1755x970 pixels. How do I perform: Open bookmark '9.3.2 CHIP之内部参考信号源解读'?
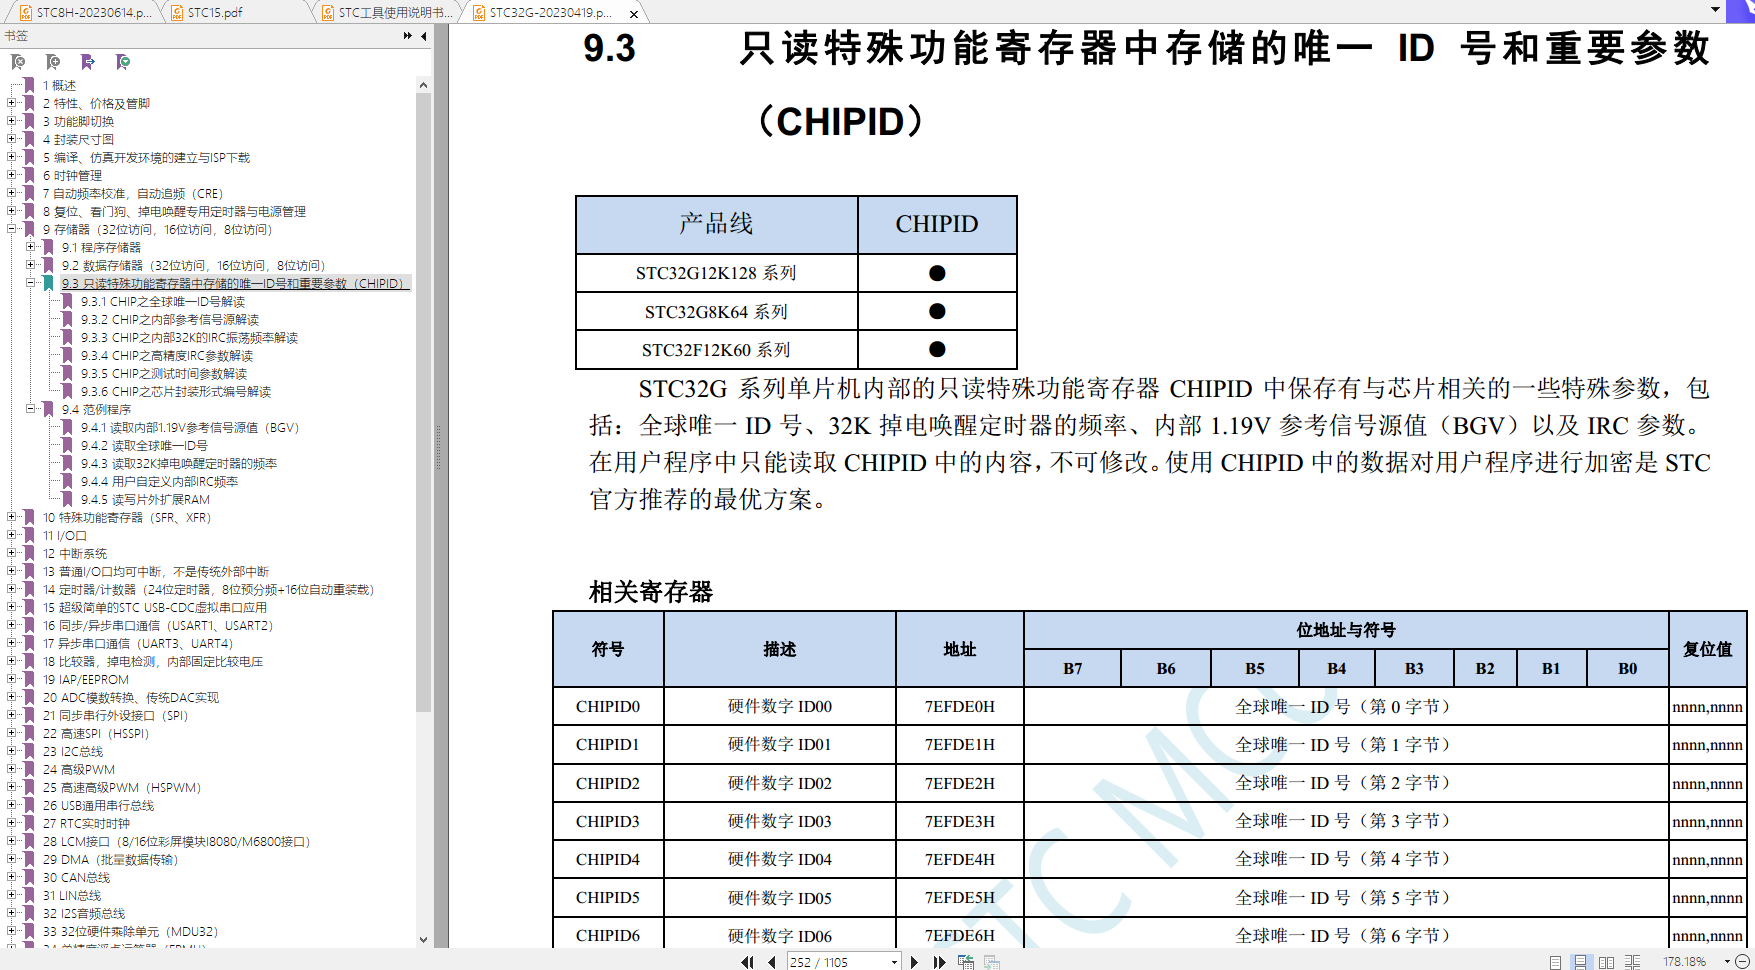[170, 319]
